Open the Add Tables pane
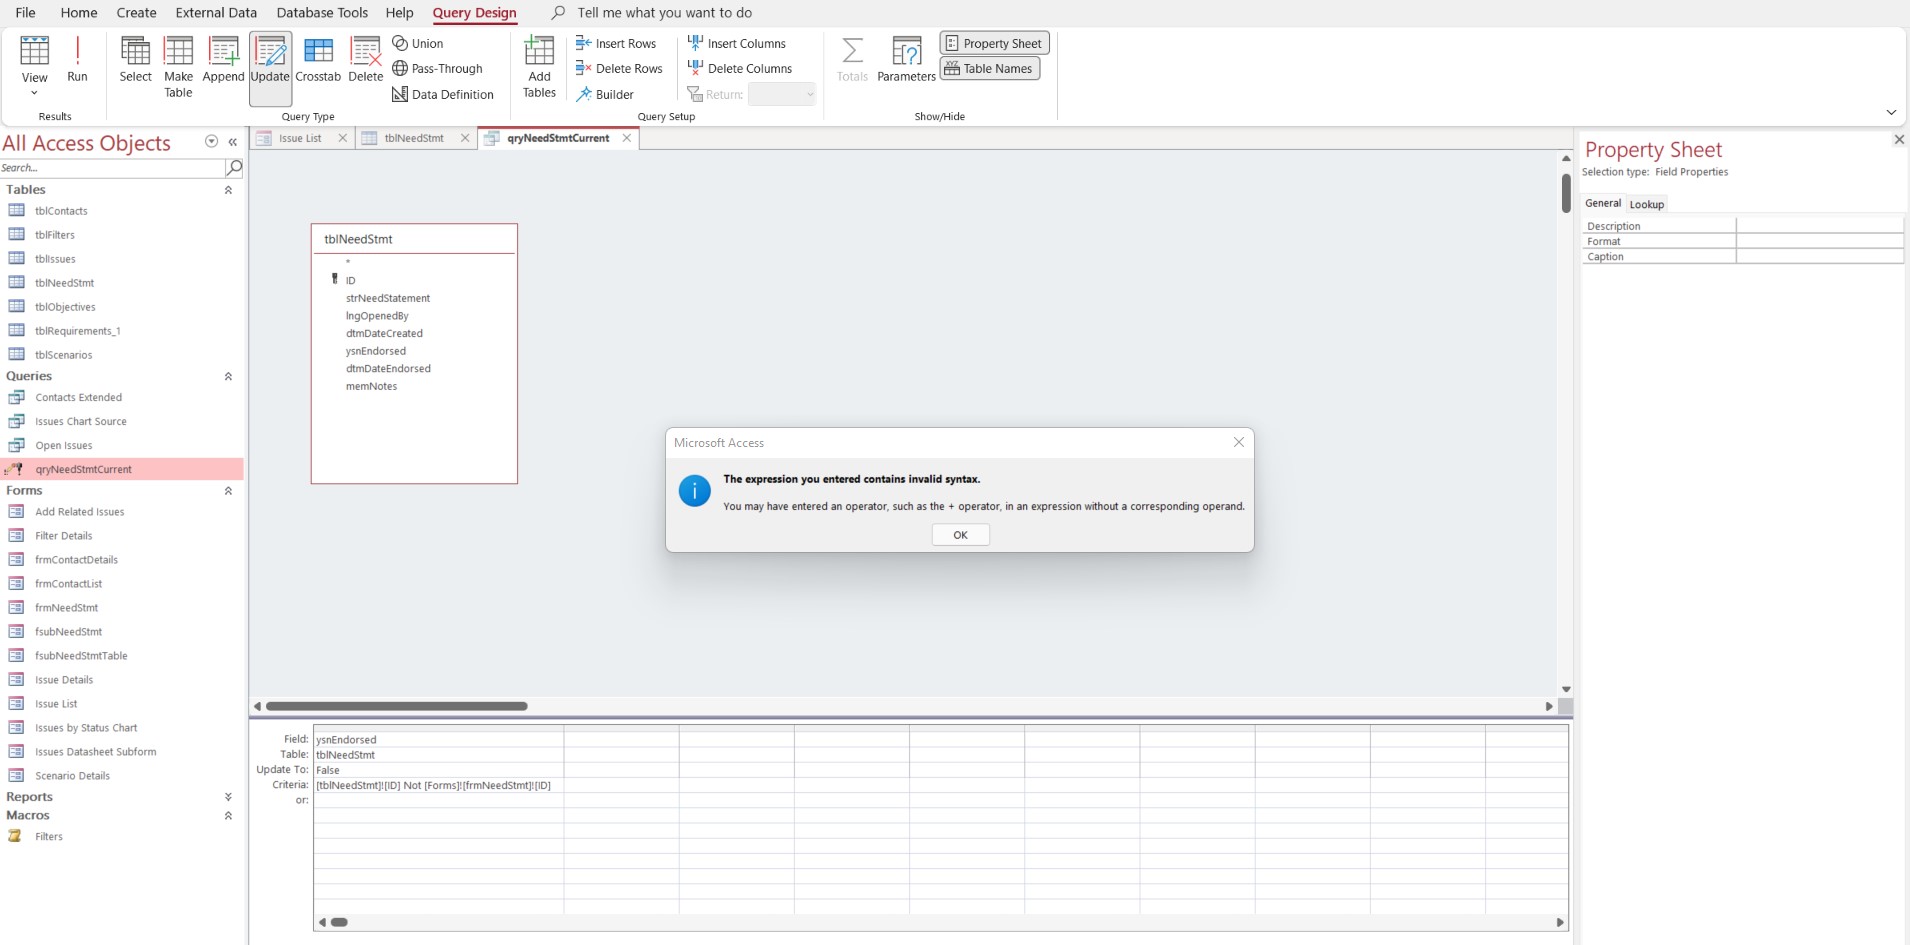The height and width of the screenshot is (945, 1910). pos(539,67)
